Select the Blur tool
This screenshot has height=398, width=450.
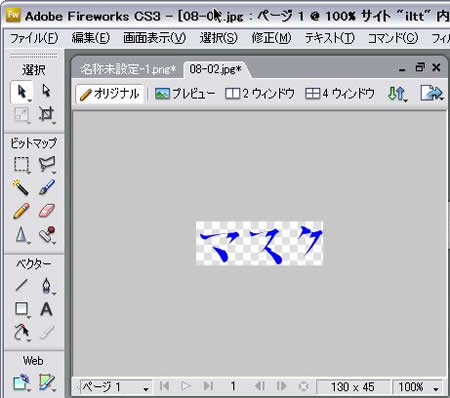(21, 235)
